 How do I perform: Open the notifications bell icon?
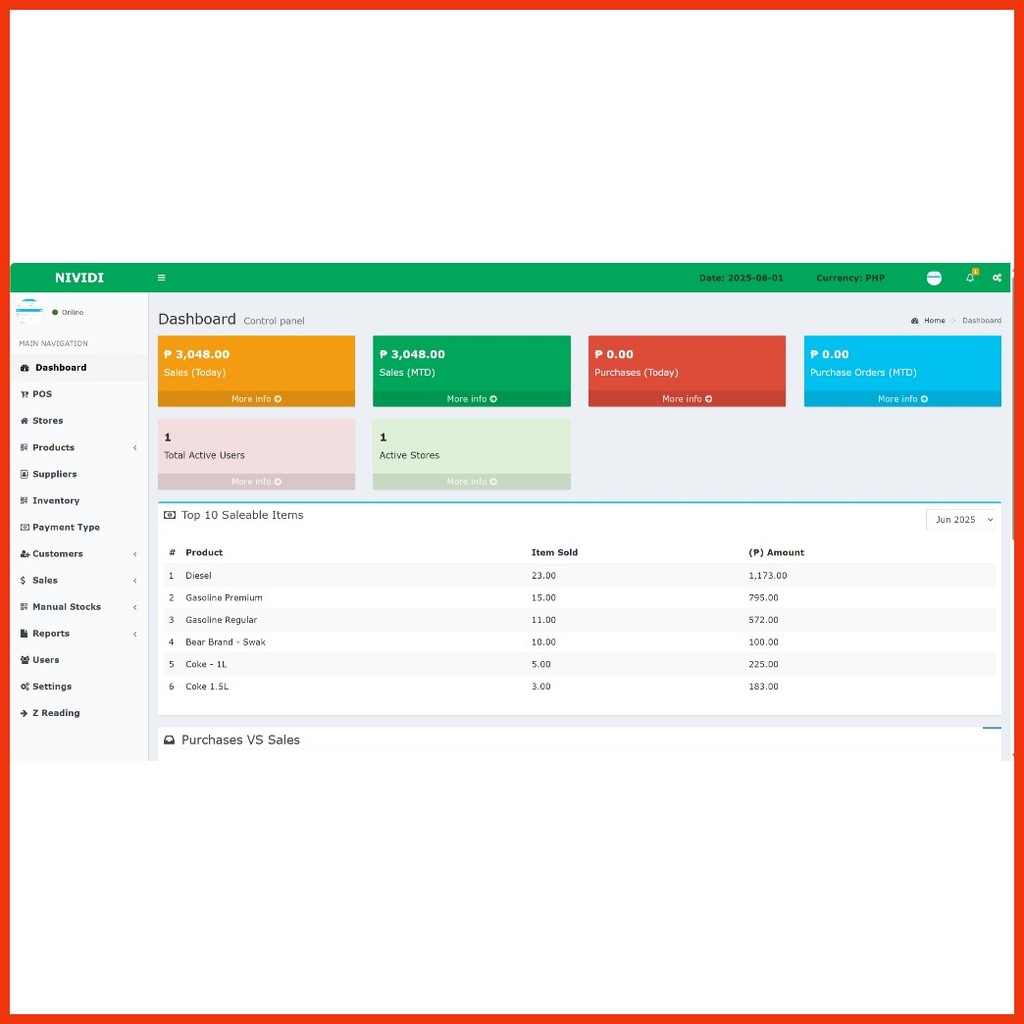(x=969, y=278)
